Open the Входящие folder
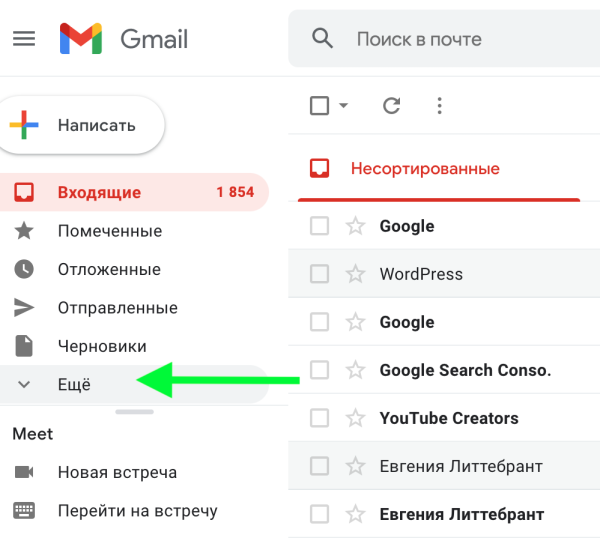The height and width of the screenshot is (538, 600). coord(99,192)
